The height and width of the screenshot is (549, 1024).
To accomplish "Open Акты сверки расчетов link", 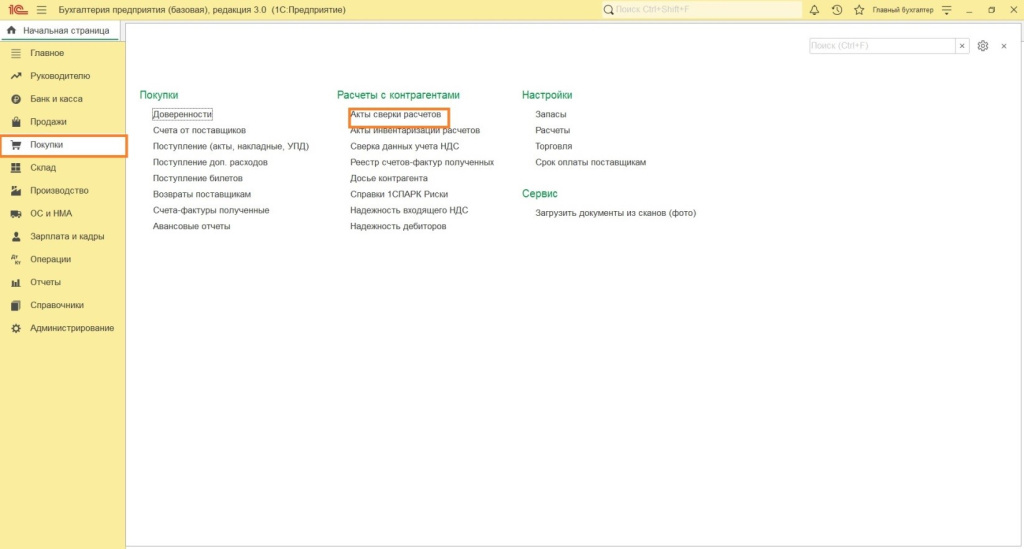I will (395, 114).
